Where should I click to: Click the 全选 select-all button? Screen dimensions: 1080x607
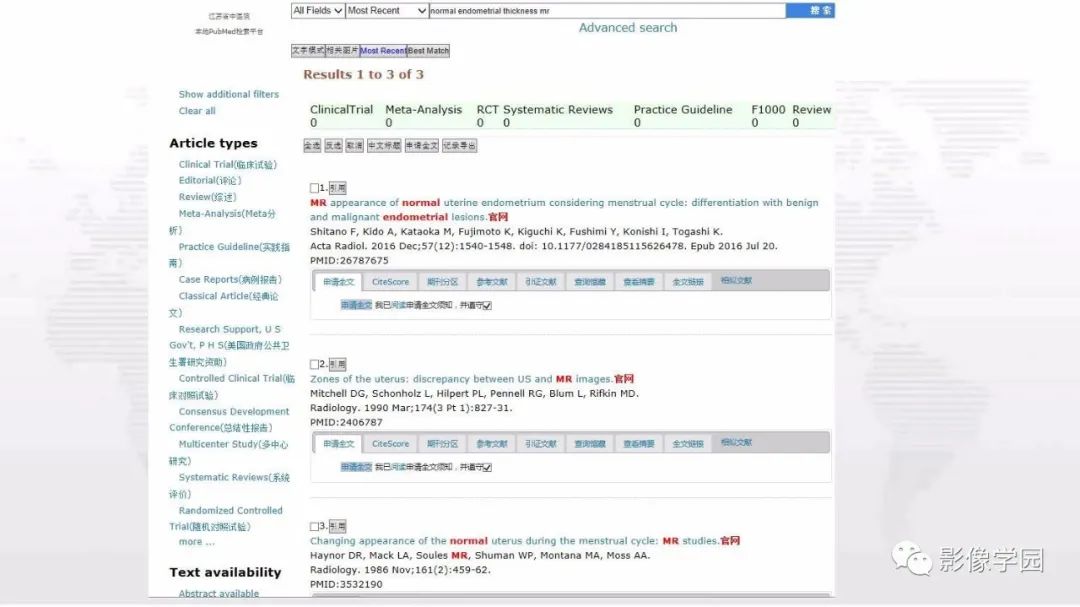click(312, 145)
